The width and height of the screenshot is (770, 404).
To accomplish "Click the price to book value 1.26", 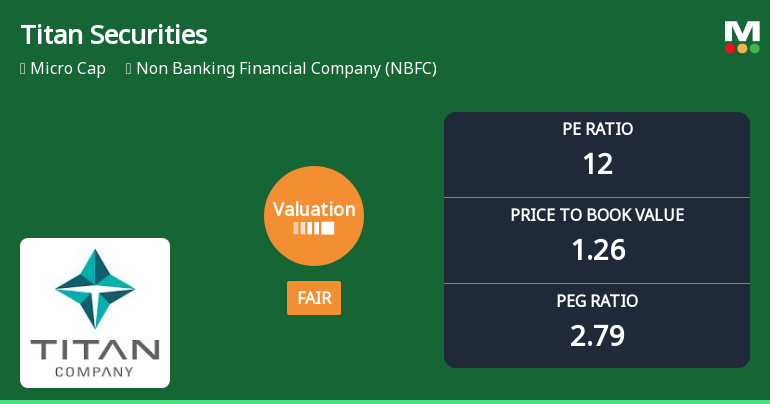I will coord(597,249).
